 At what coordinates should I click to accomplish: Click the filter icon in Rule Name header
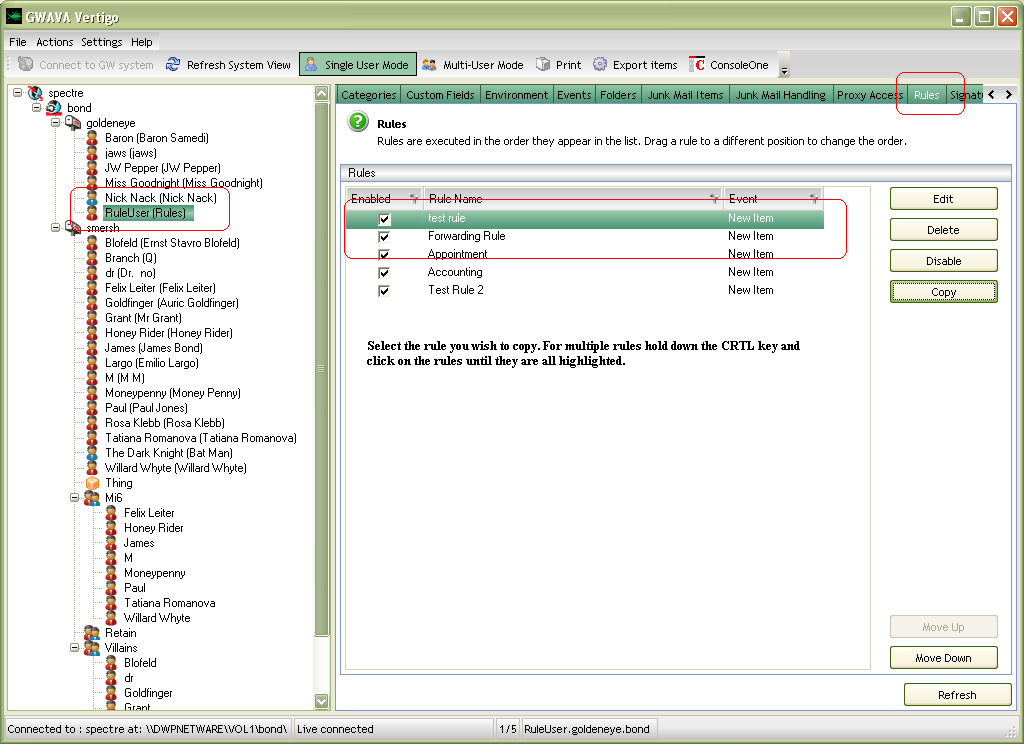[714, 199]
